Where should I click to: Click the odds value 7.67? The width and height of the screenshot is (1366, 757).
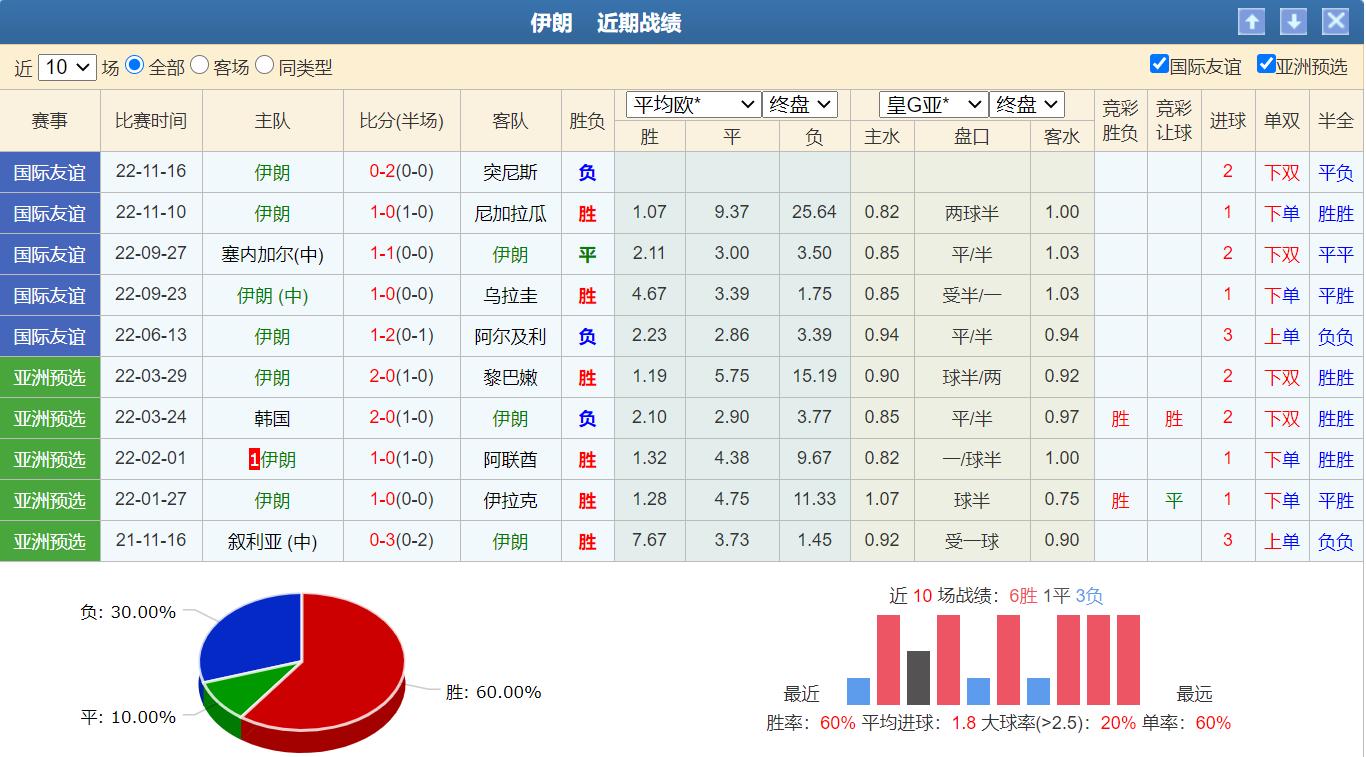650,540
